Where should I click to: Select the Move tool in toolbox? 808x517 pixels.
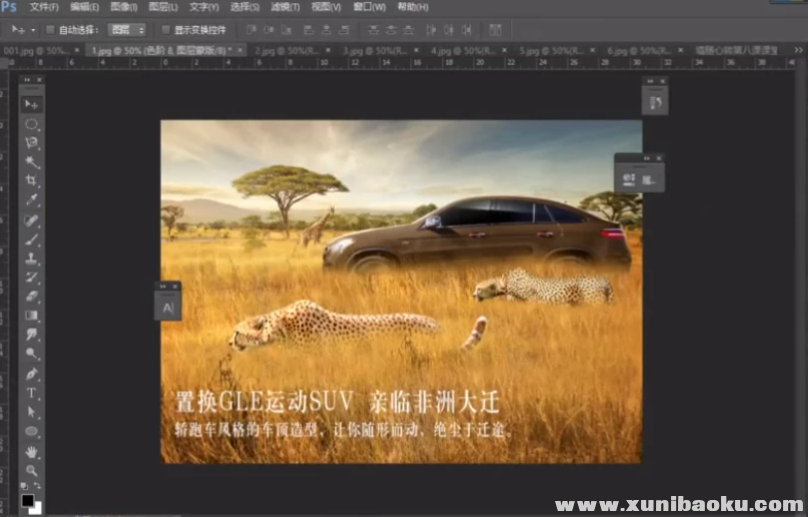[32, 104]
